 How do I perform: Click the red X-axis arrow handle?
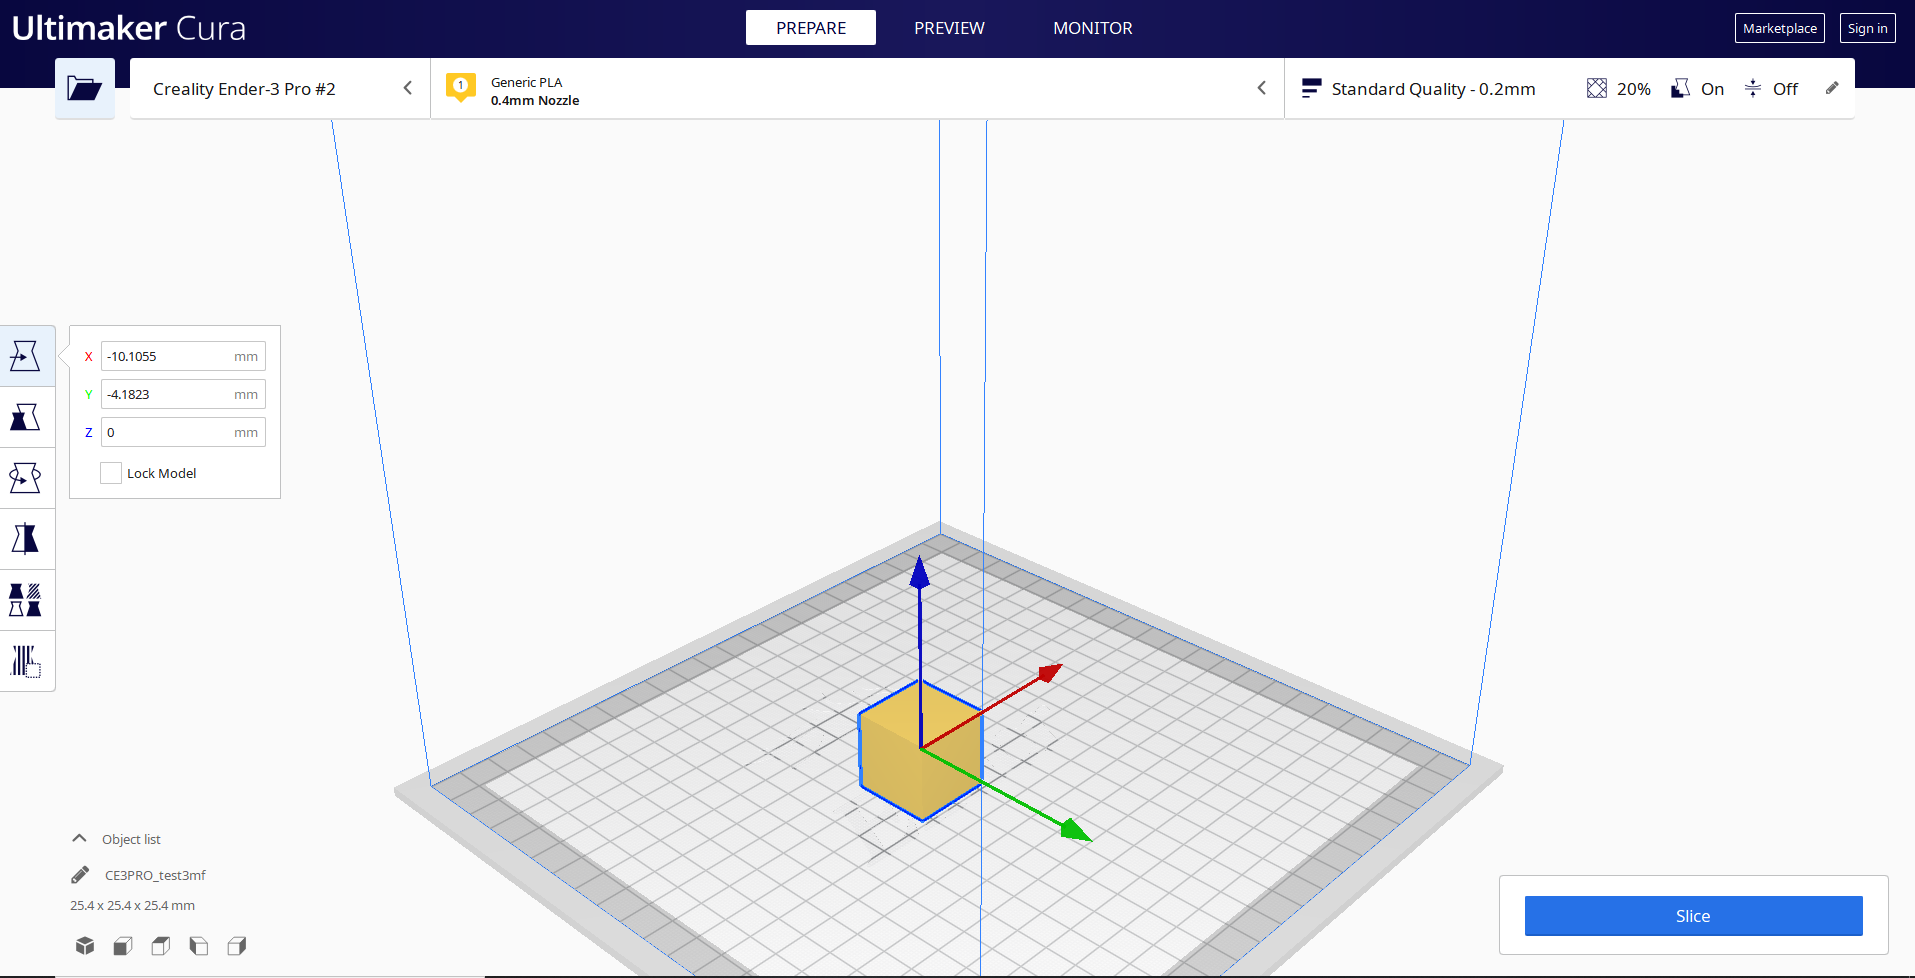1050,672
